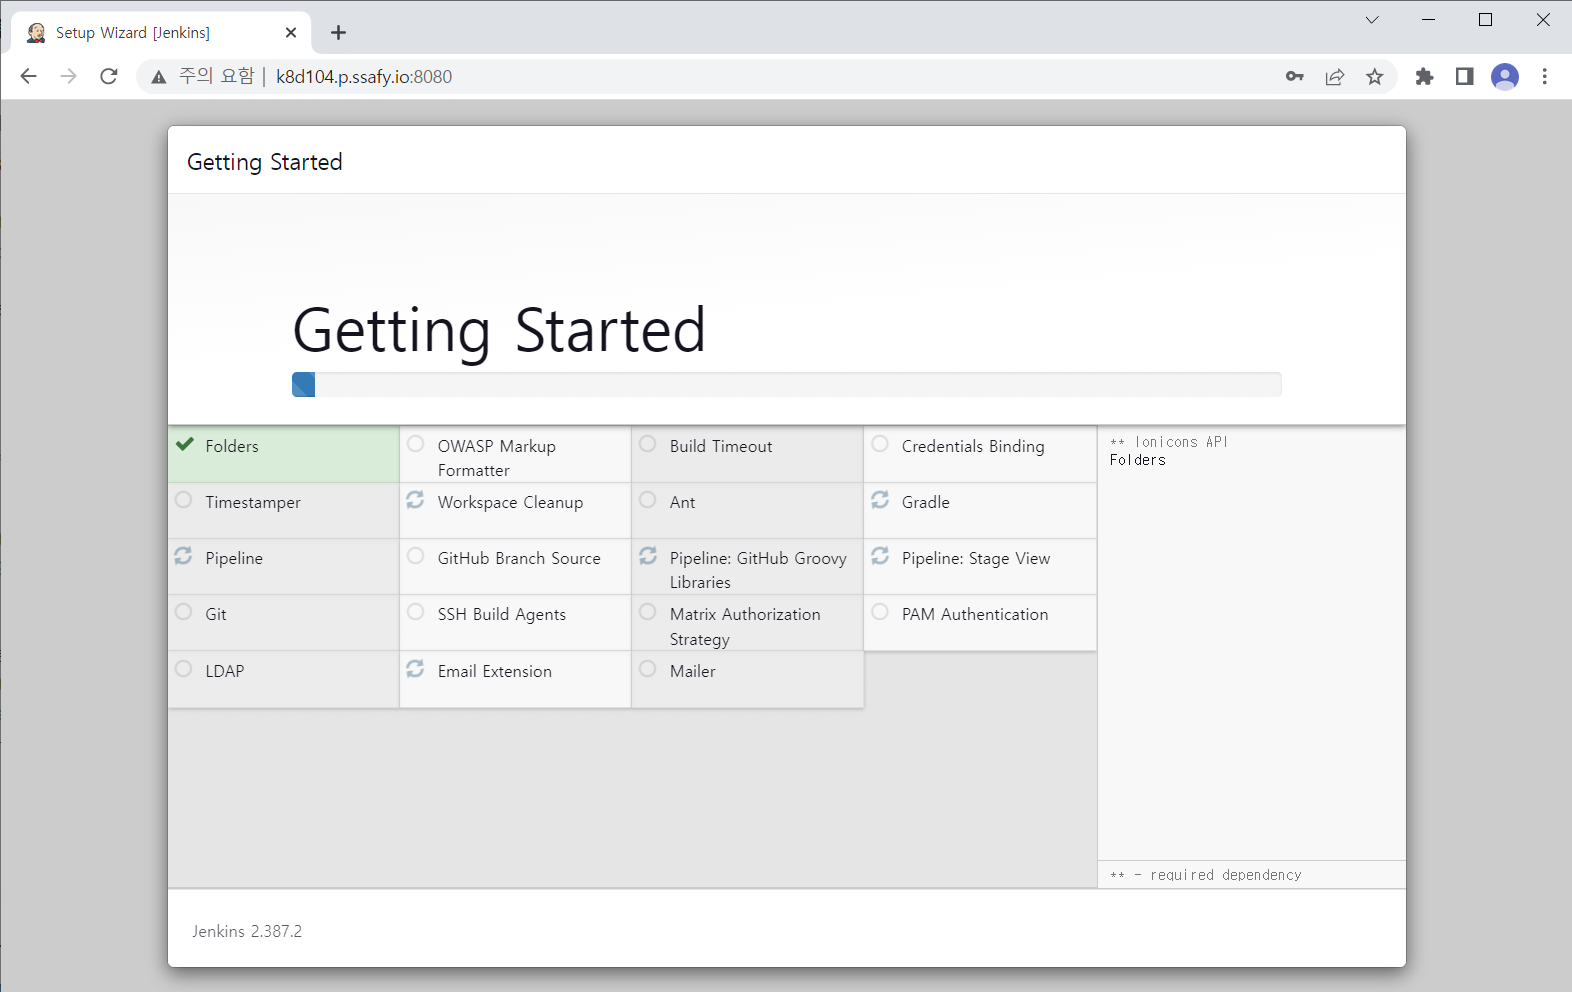Click the not-secure warning icon in address bar
This screenshot has width=1572, height=992.
click(158, 77)
